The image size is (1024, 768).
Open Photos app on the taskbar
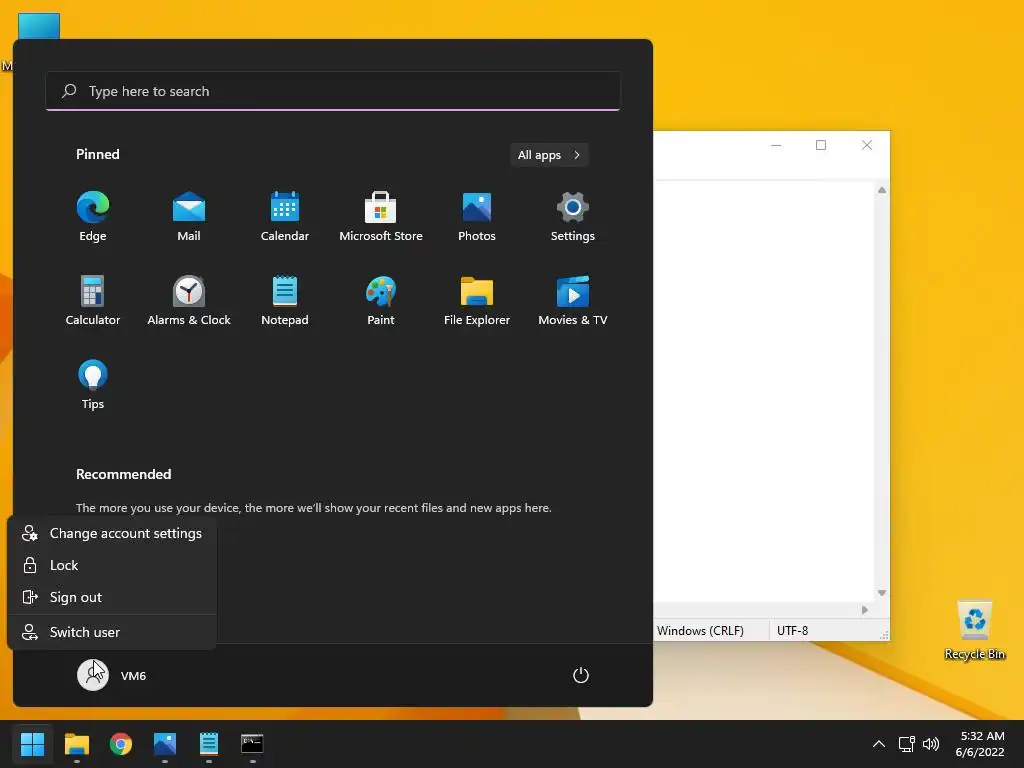(x=165, y=744)
